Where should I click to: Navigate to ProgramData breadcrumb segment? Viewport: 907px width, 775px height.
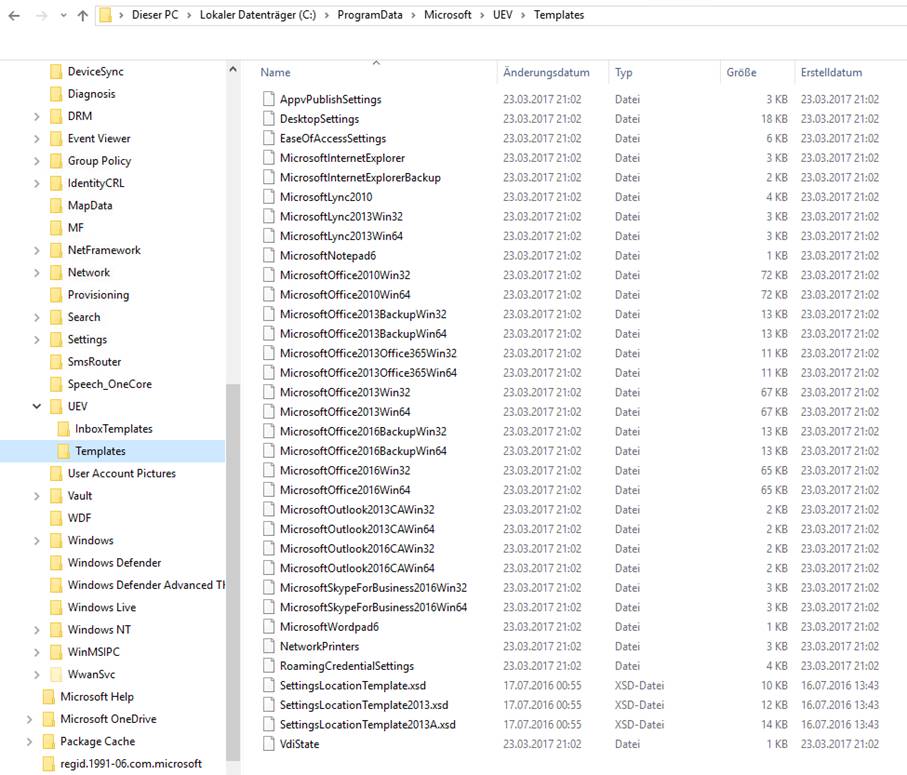[x=370, y=15]
